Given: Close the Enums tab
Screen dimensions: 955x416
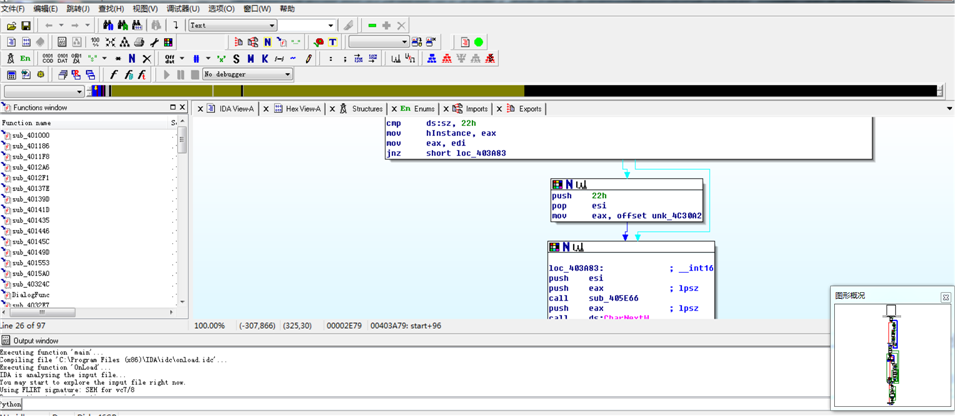Looking at the screenshot, I should 394,109.
